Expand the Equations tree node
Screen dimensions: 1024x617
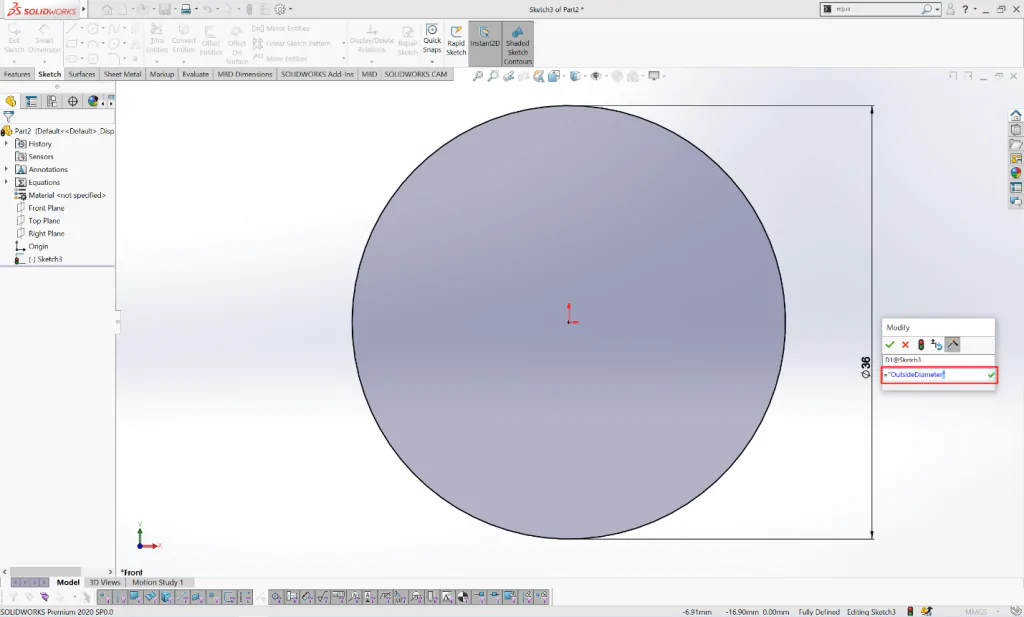pos(7,182)
